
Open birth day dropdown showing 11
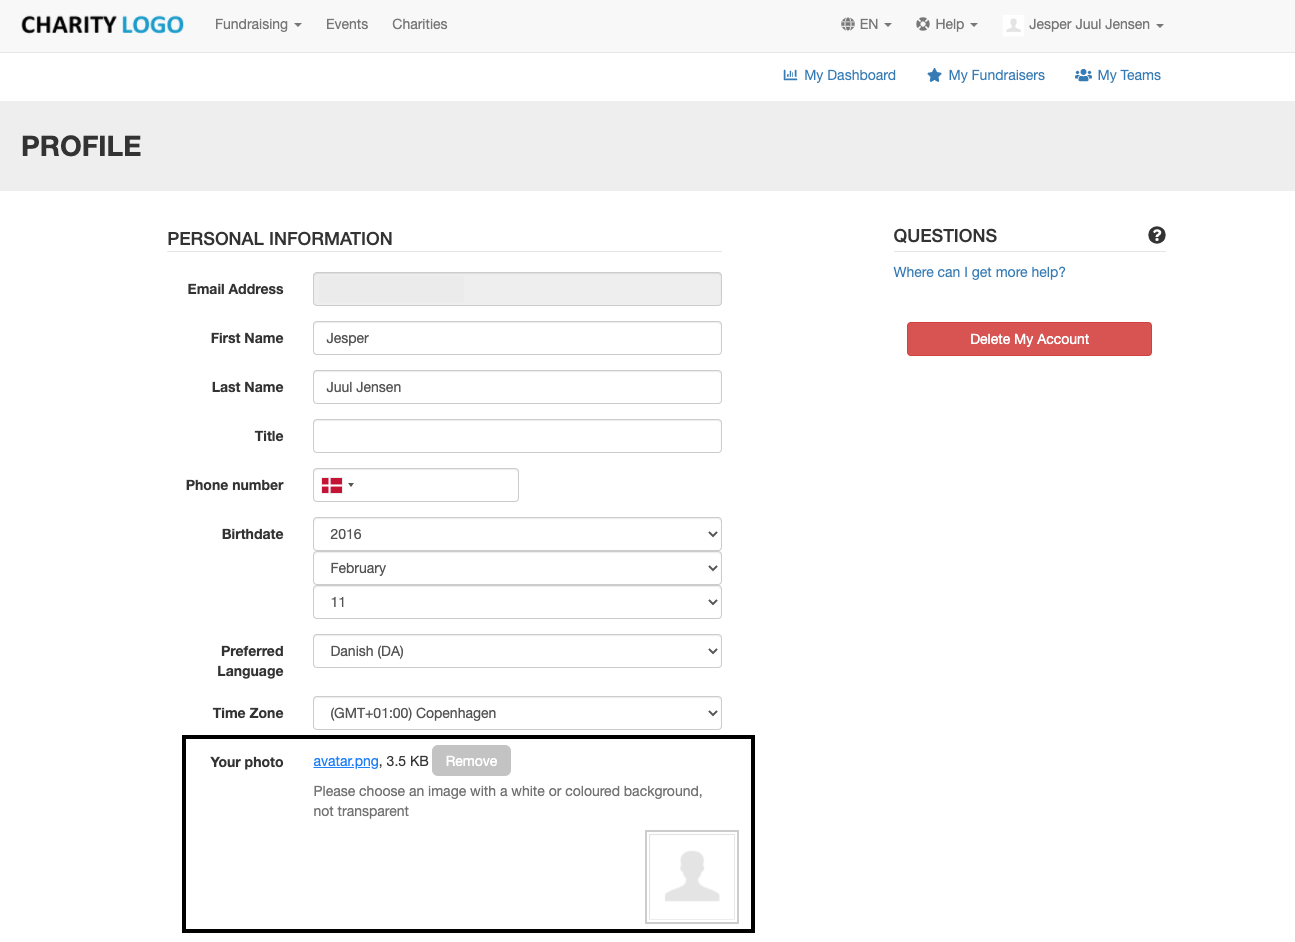click(517, 602)
